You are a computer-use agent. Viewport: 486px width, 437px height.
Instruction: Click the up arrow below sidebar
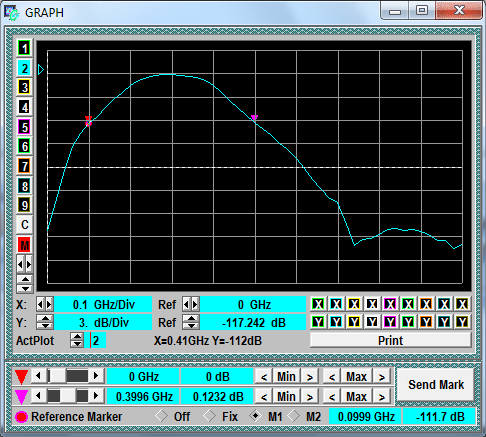24,279
